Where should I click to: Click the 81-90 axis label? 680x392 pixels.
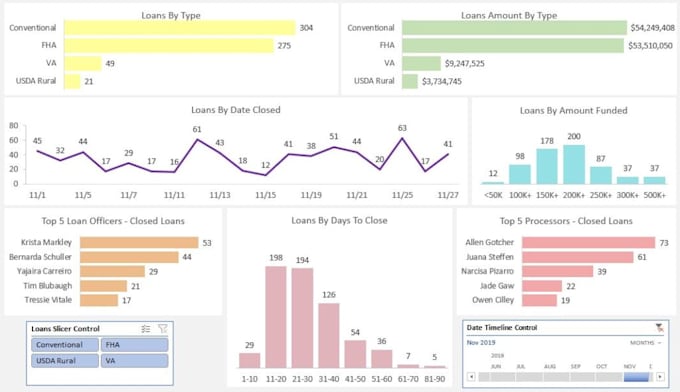pyautogui.click(x=435, y=379)
